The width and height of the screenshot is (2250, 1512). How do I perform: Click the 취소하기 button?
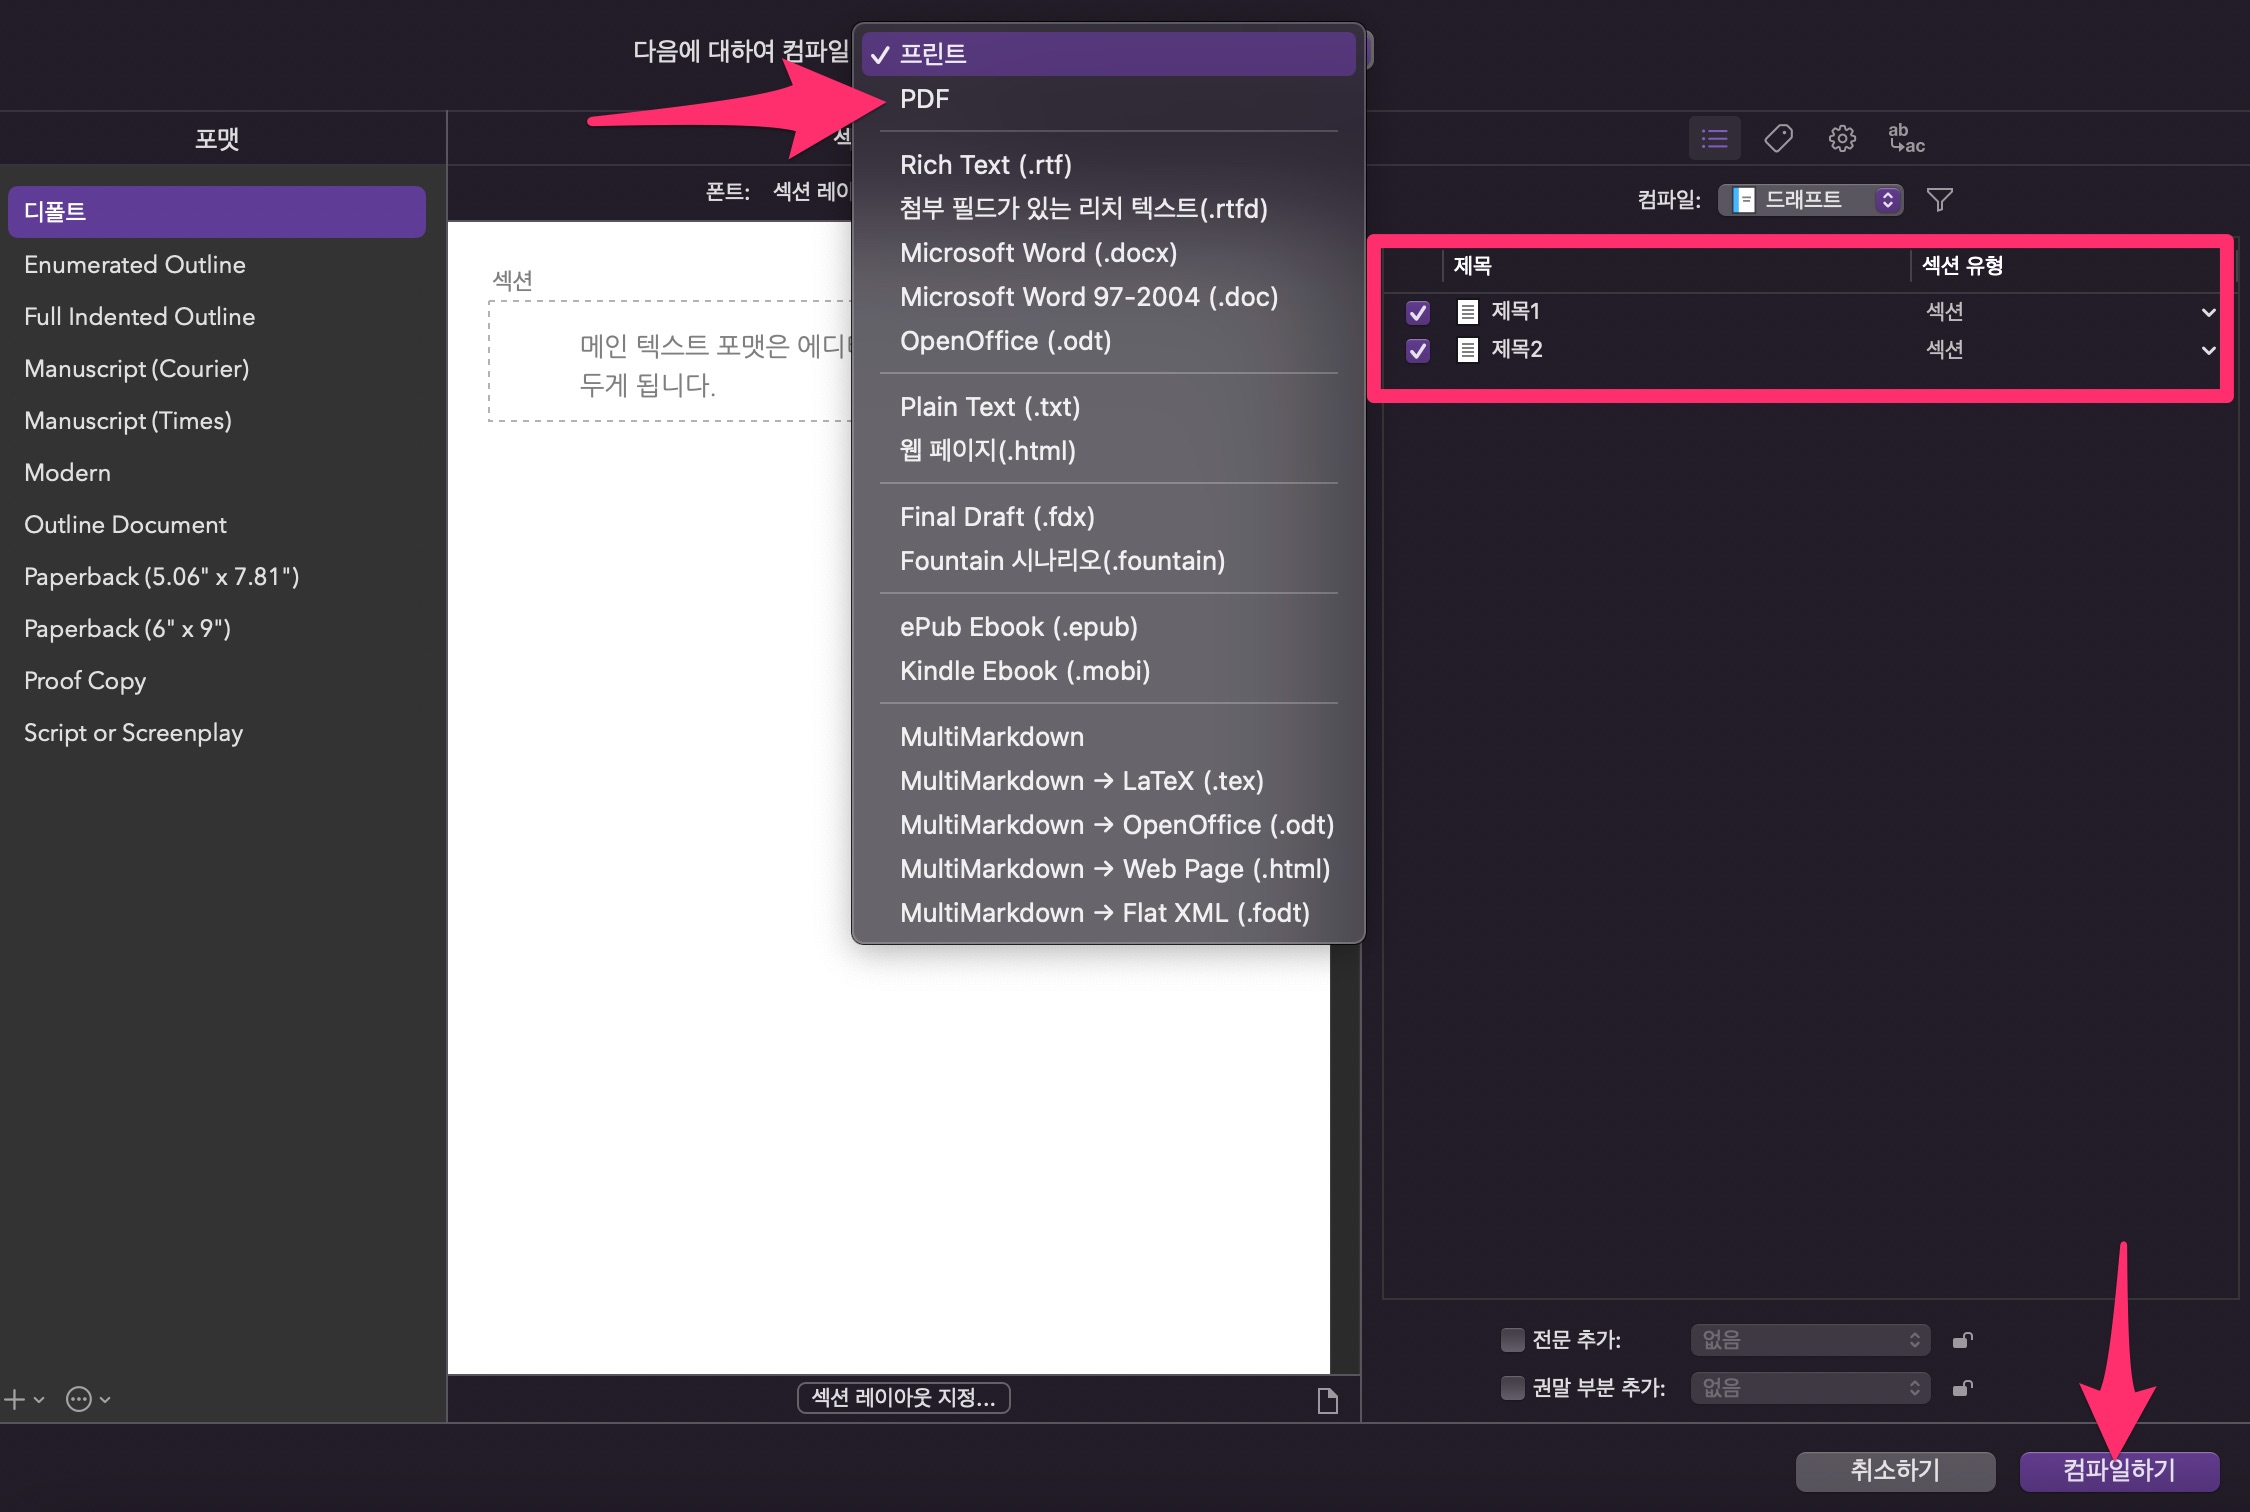(x=1895, y=1470)
